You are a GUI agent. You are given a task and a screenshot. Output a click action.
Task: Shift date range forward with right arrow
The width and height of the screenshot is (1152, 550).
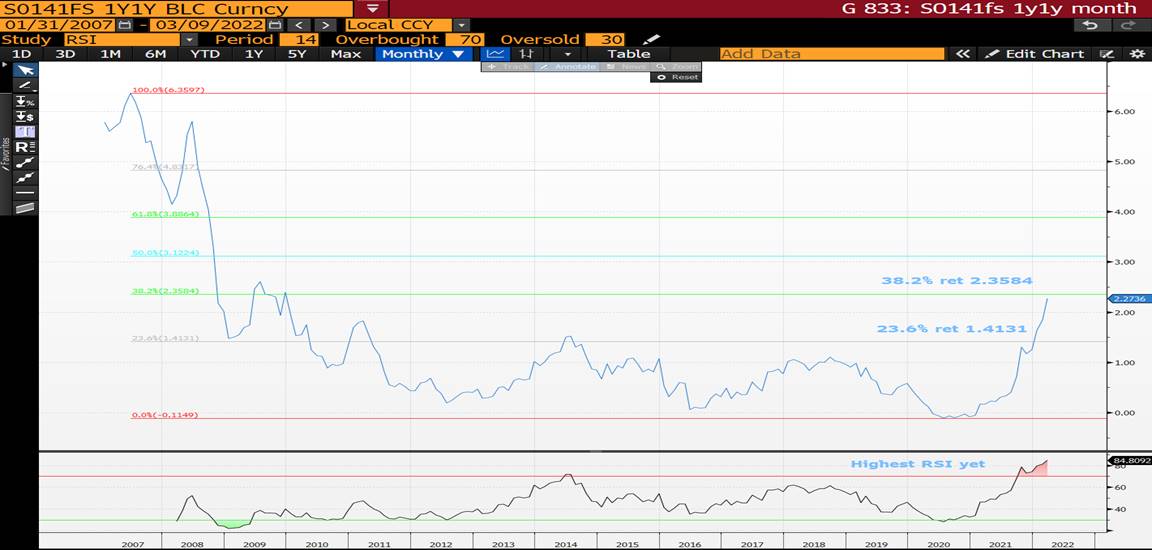click(324, 25)
